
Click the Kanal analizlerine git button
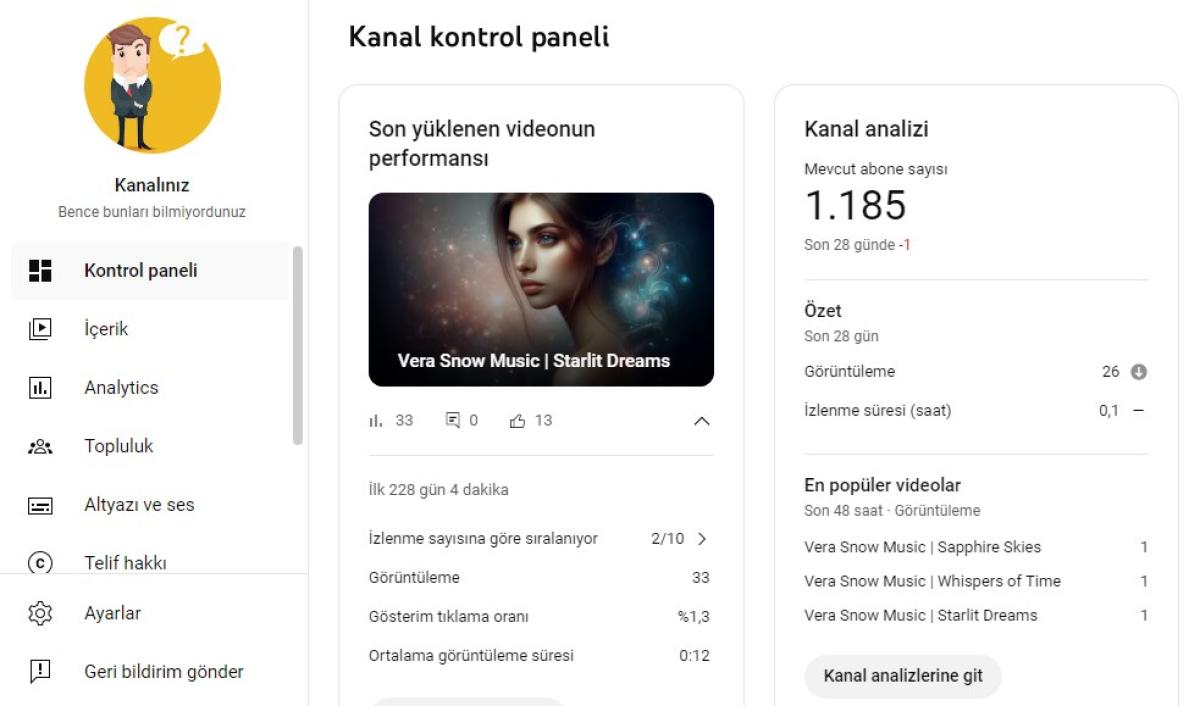click(x=903, y=676)
